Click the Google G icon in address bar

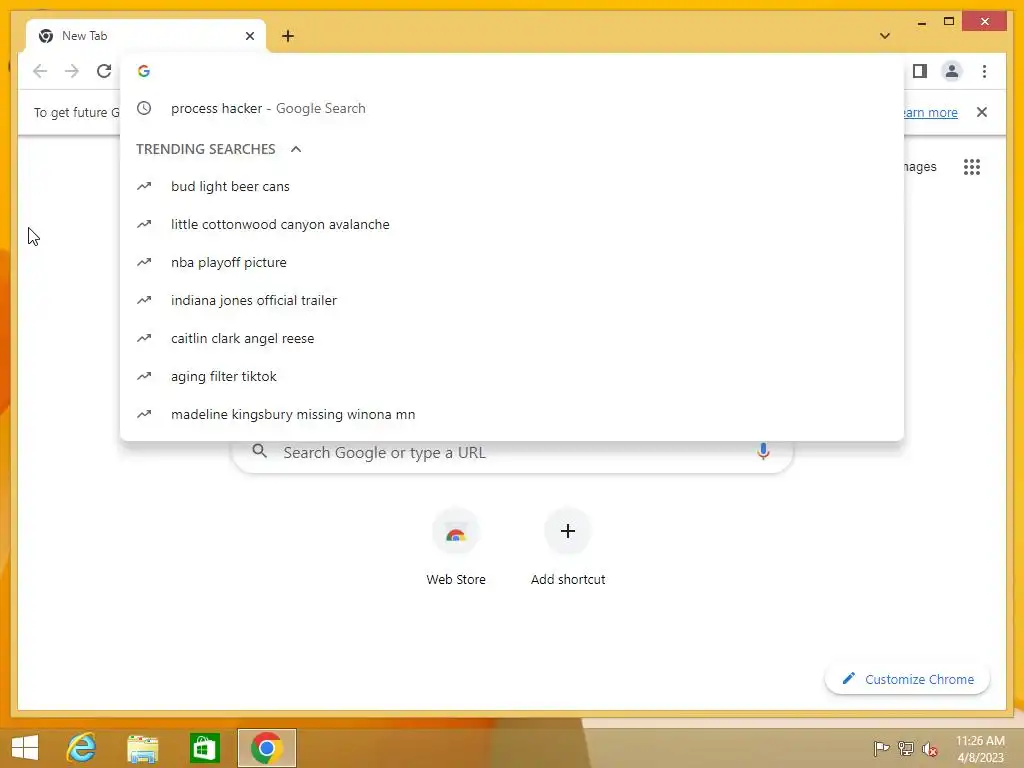[x=144, y=71]
